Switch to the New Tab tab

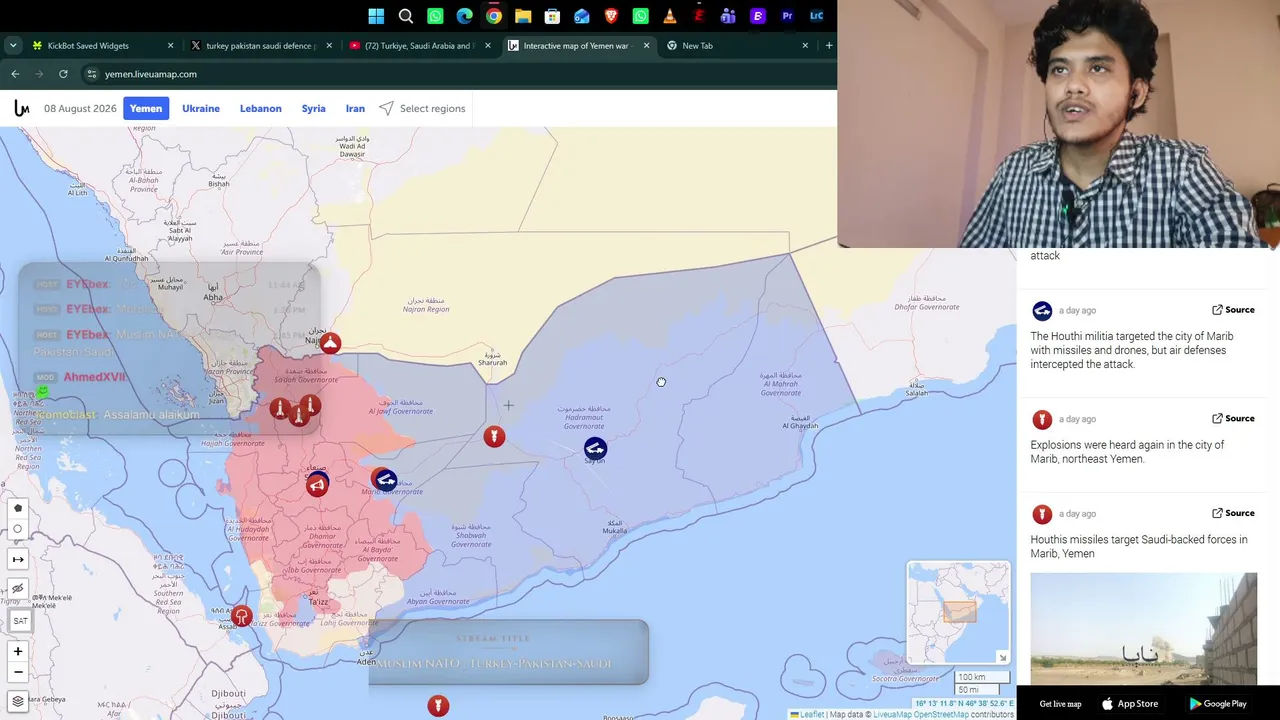pyautogui.click(x=738, y=46)
